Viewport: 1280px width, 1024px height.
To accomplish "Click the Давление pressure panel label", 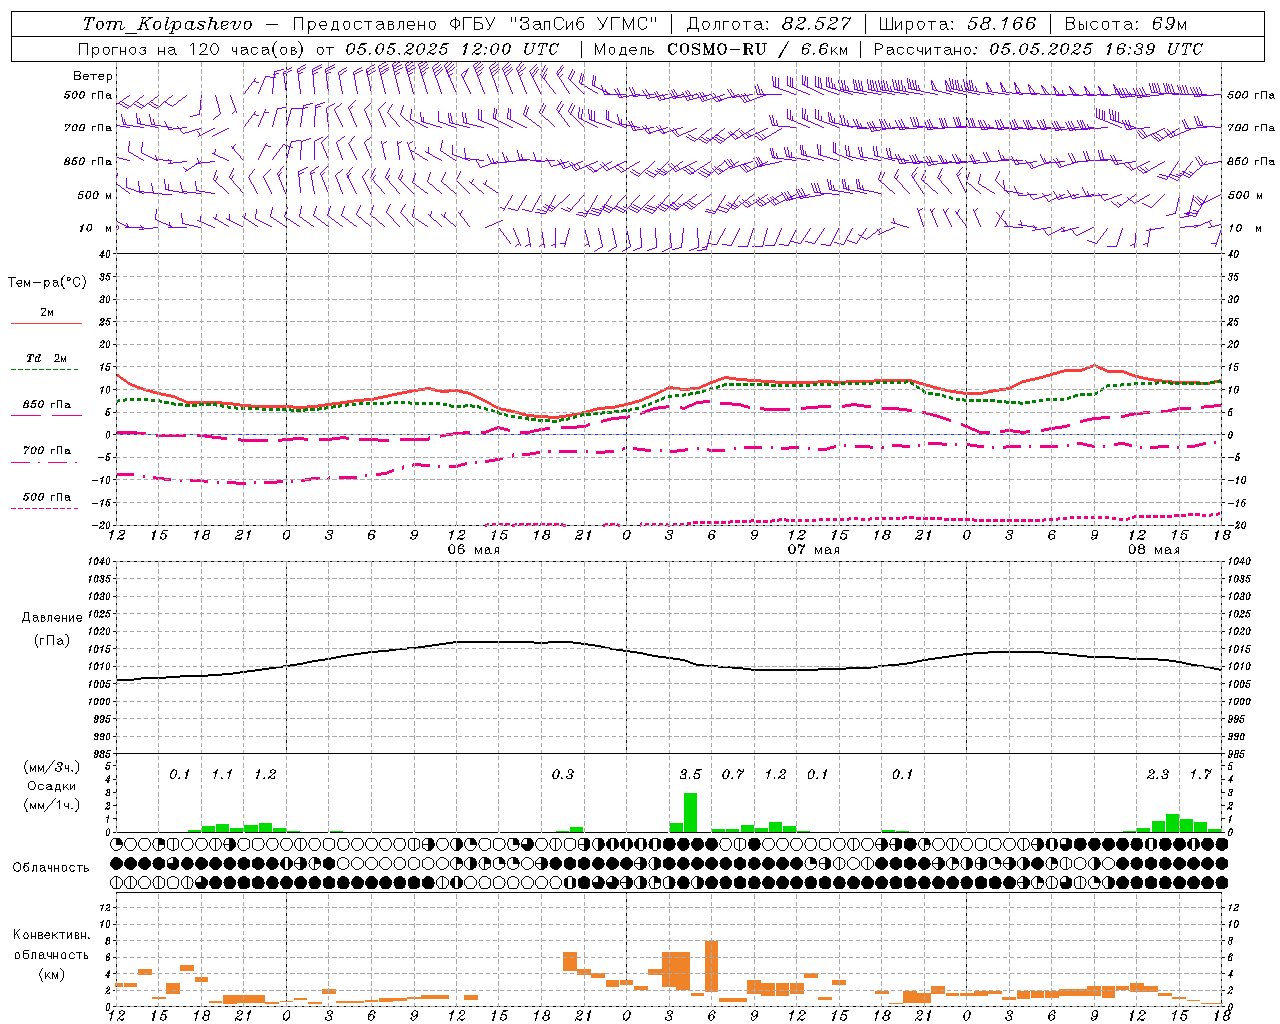I will [x=52, y=618].
